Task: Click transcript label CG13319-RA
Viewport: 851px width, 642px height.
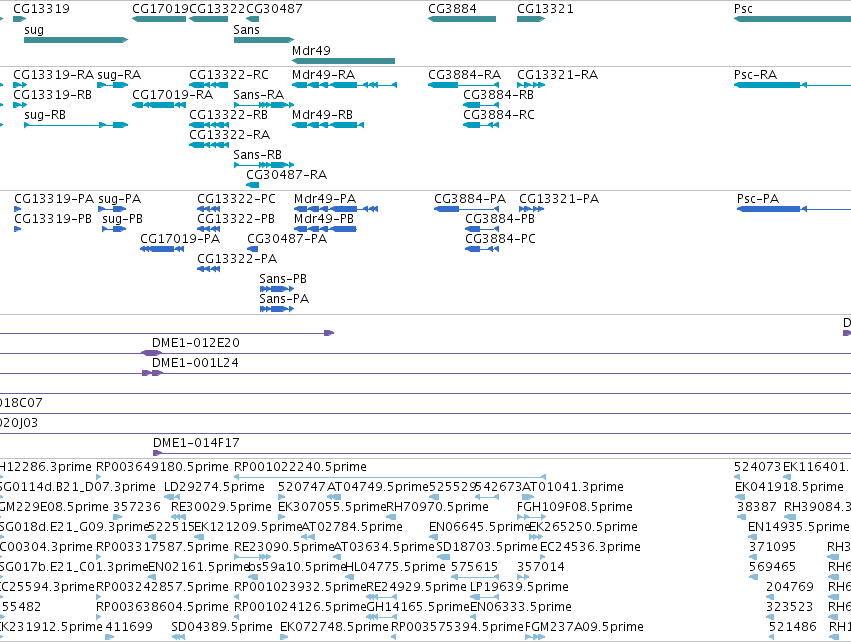Action: [x=53, y=74]
